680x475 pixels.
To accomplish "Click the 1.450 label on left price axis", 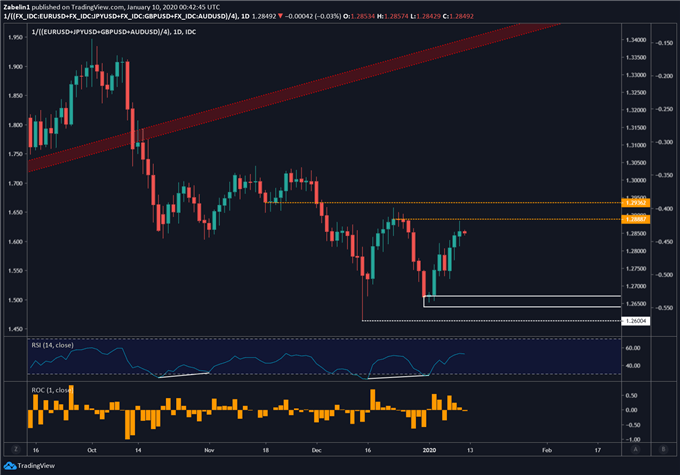I will coord(15,329).
